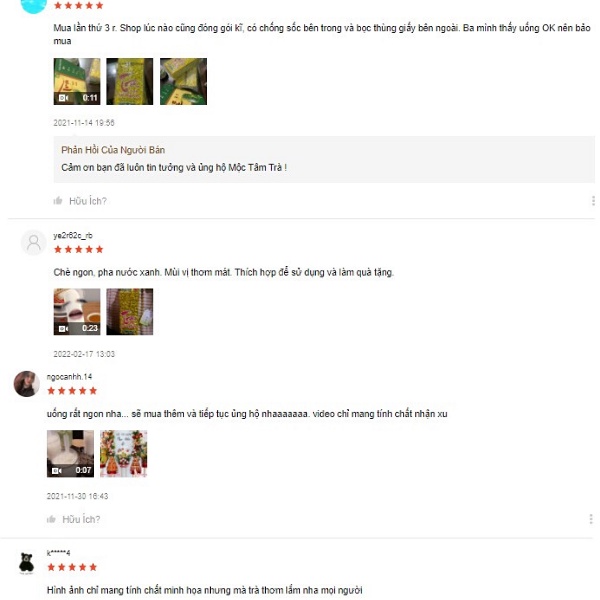
Task: Play the 0:11 review video
Action: (x=77, y=82)
